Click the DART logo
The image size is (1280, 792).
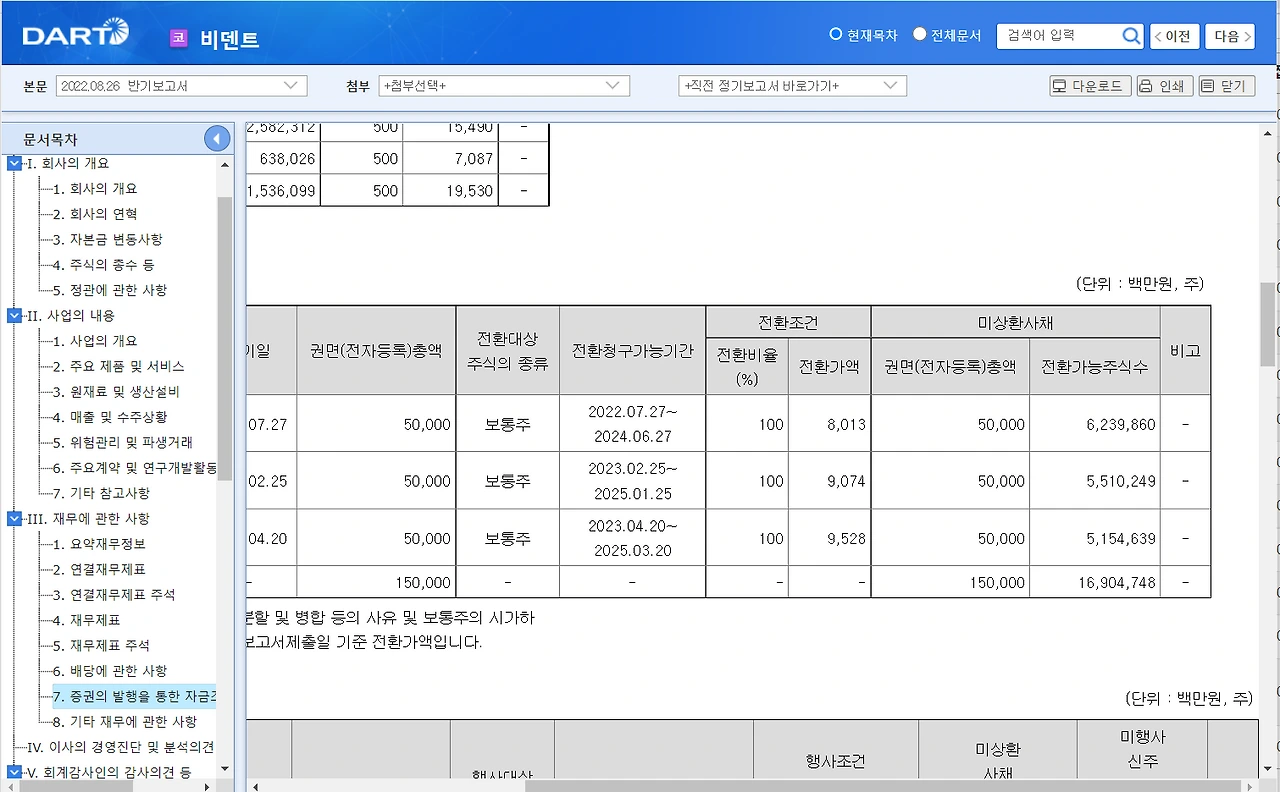[x=76, y=34]
